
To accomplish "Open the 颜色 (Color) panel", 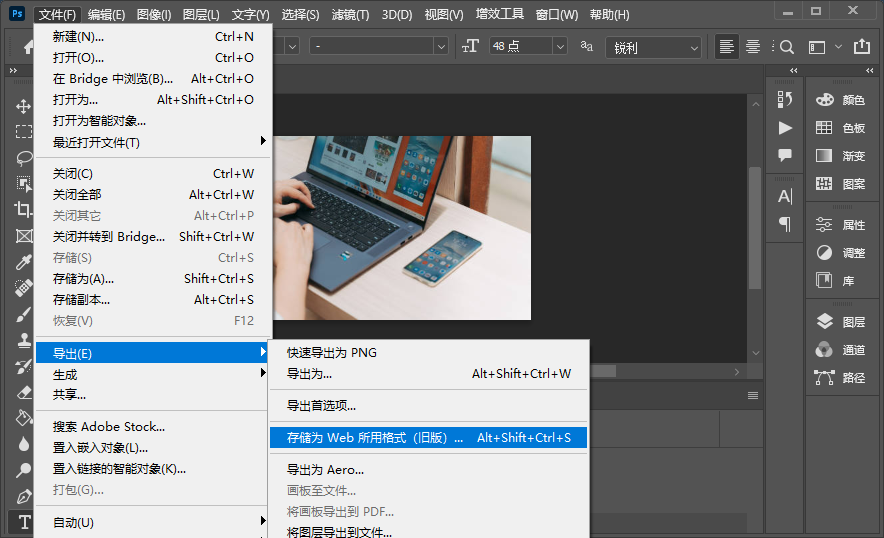I will coord(841,100).
